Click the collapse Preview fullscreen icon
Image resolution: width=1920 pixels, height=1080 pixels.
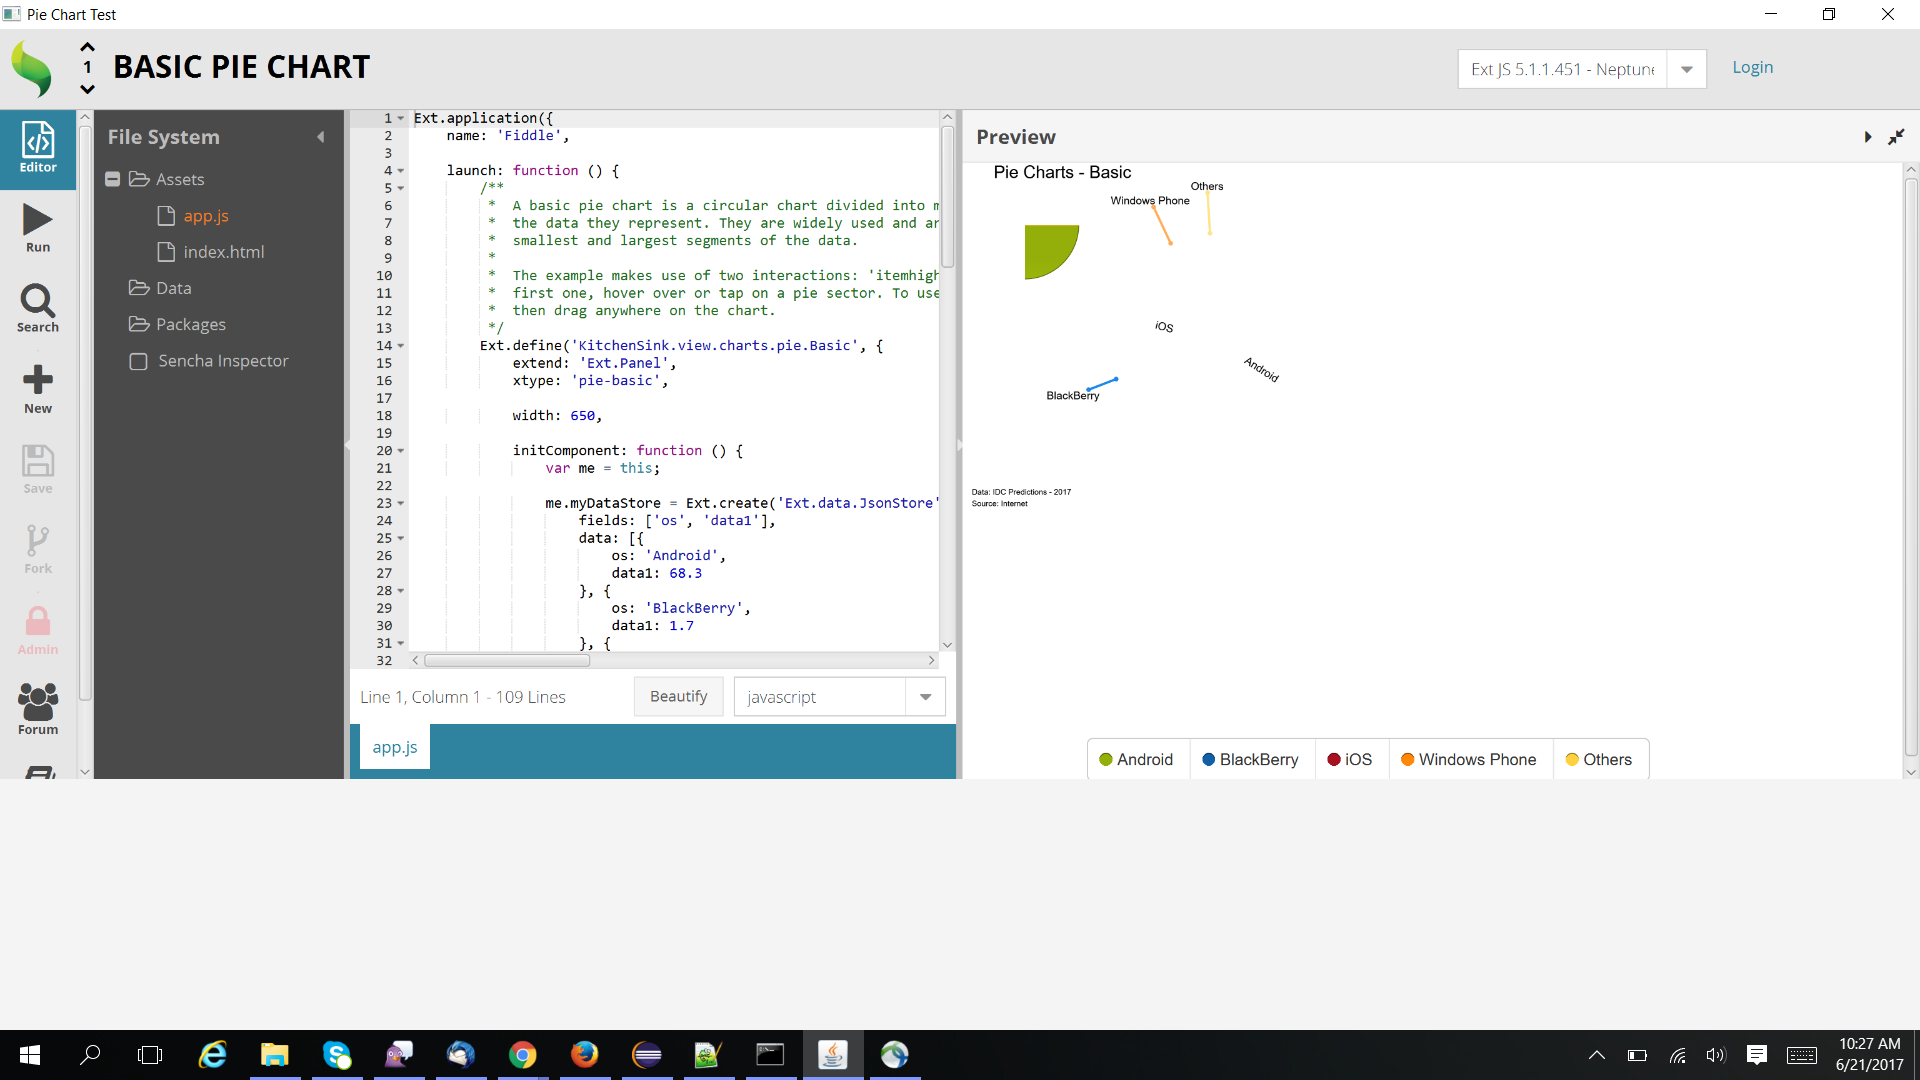pos(1896,137)
